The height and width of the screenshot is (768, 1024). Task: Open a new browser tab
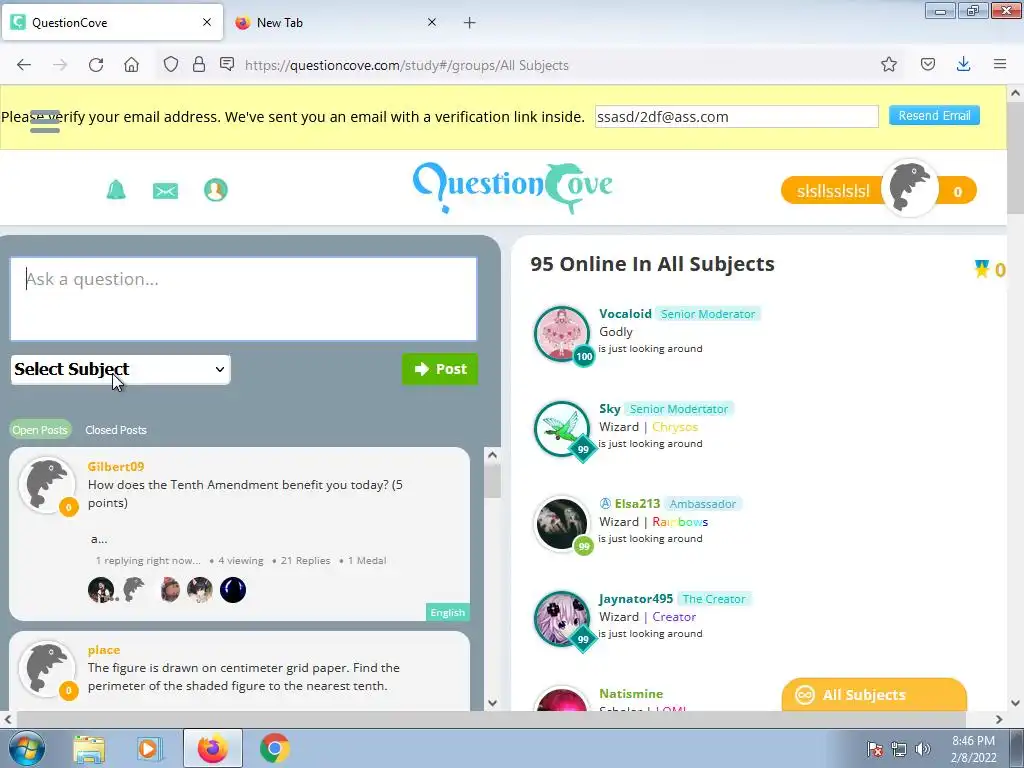coord(470,23)
